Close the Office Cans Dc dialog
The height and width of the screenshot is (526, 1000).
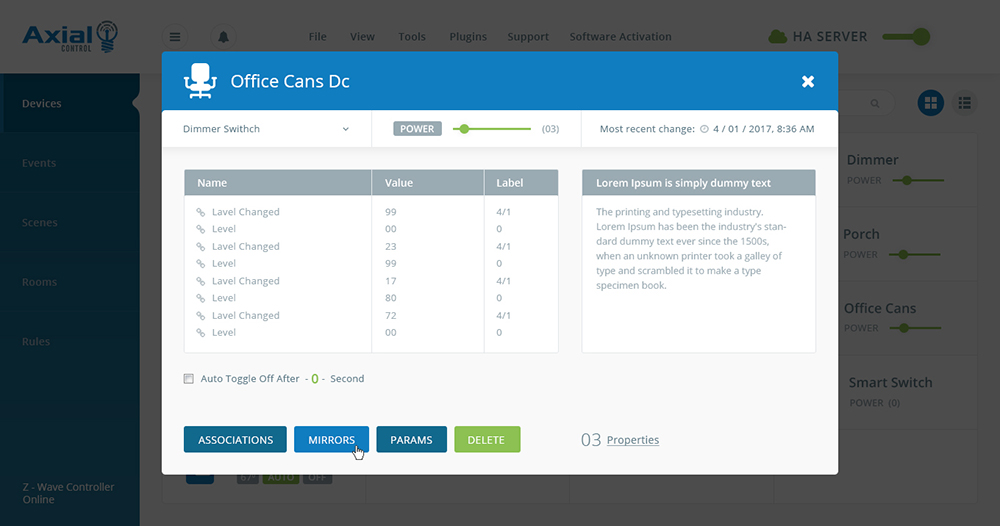[807, 82]
